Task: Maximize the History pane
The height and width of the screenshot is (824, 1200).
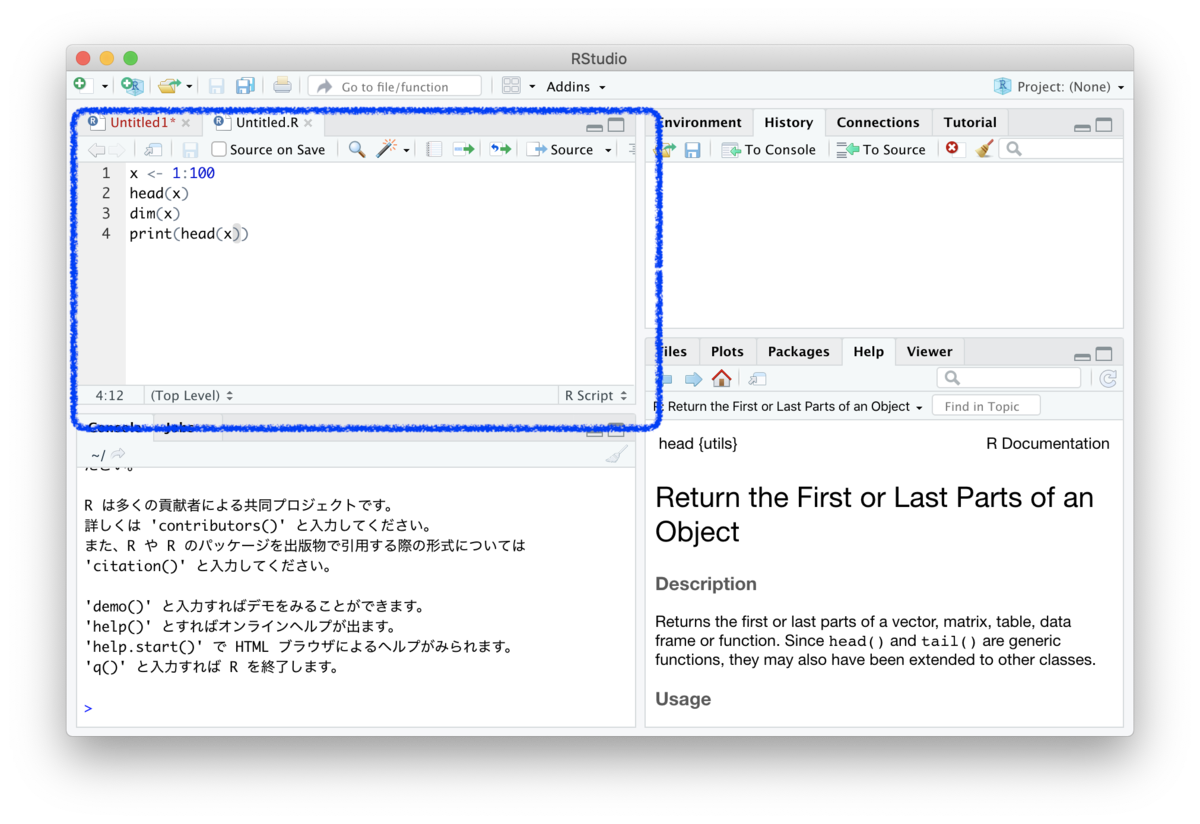Action: [1104, 126]
